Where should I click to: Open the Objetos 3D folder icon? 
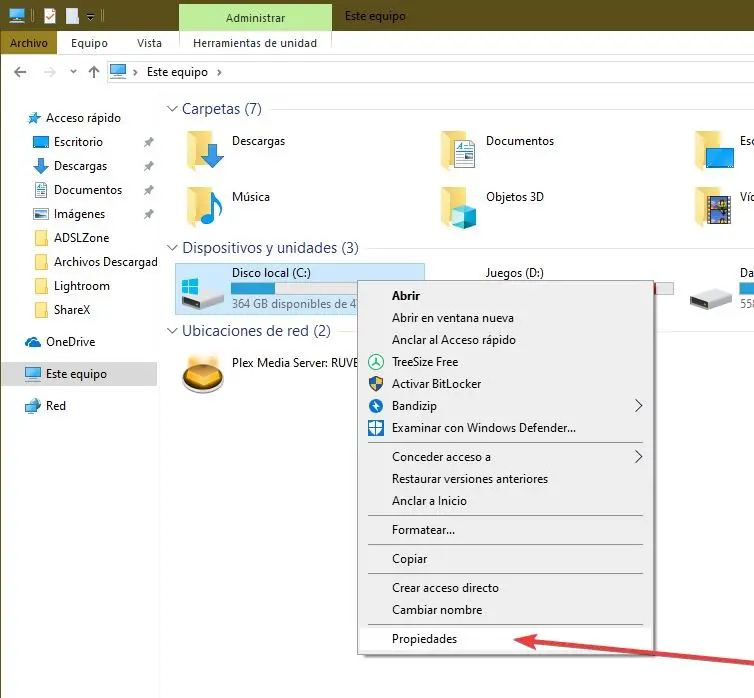click(459, 208)
